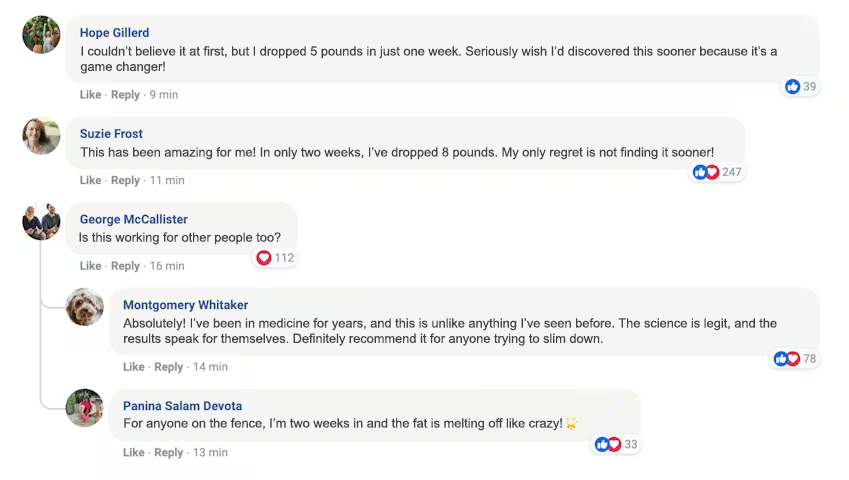Click heart reaction on George McCallister's comment
Image resolution: width=849 pixels, height=480 pixels.
point(264,258)
